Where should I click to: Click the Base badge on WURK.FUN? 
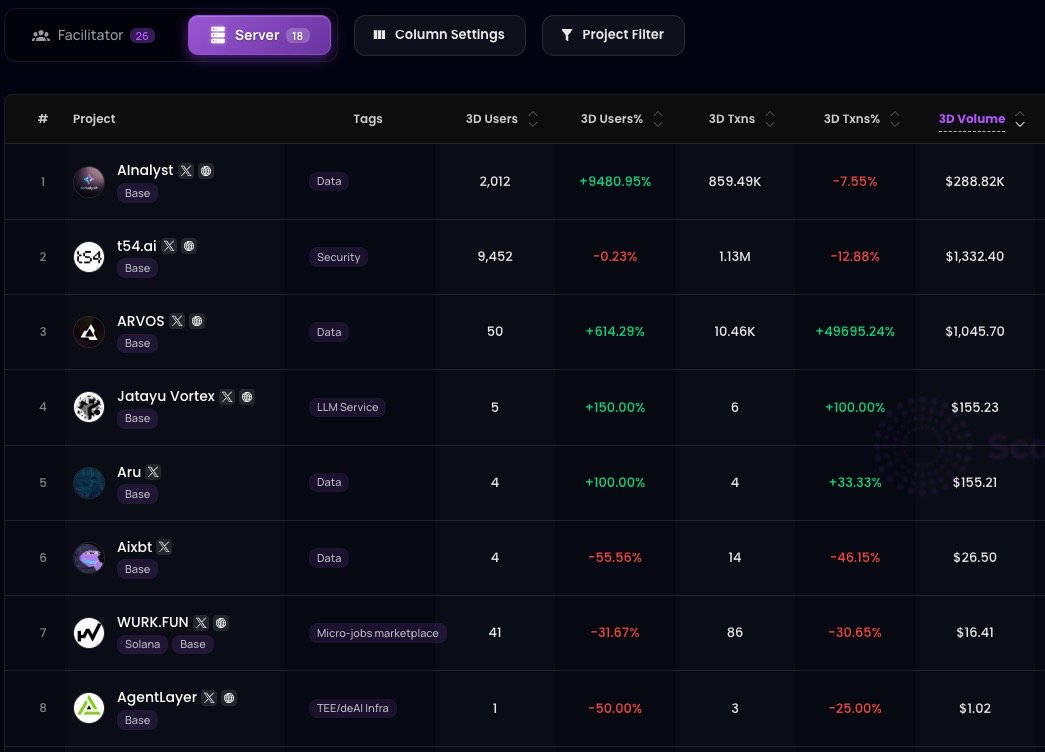(x=193, y=644)
